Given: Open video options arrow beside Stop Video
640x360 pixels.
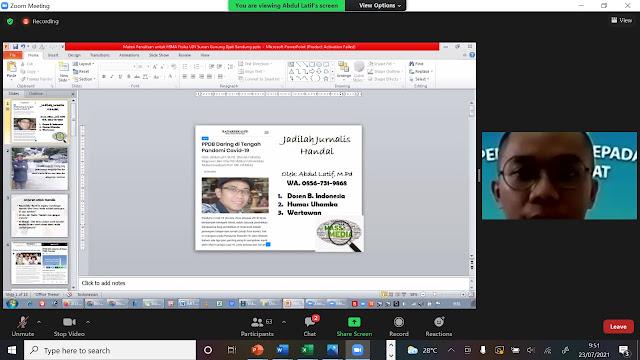Looking at the screenshot, I should coord(88,322).
